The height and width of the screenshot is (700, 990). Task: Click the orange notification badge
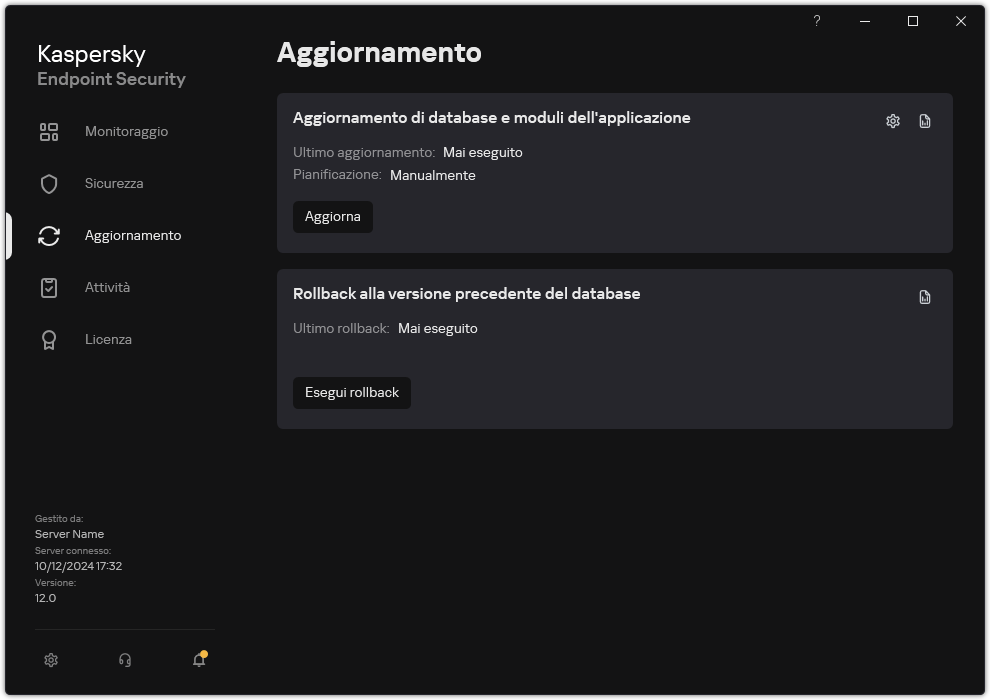[x=204, y=651]
